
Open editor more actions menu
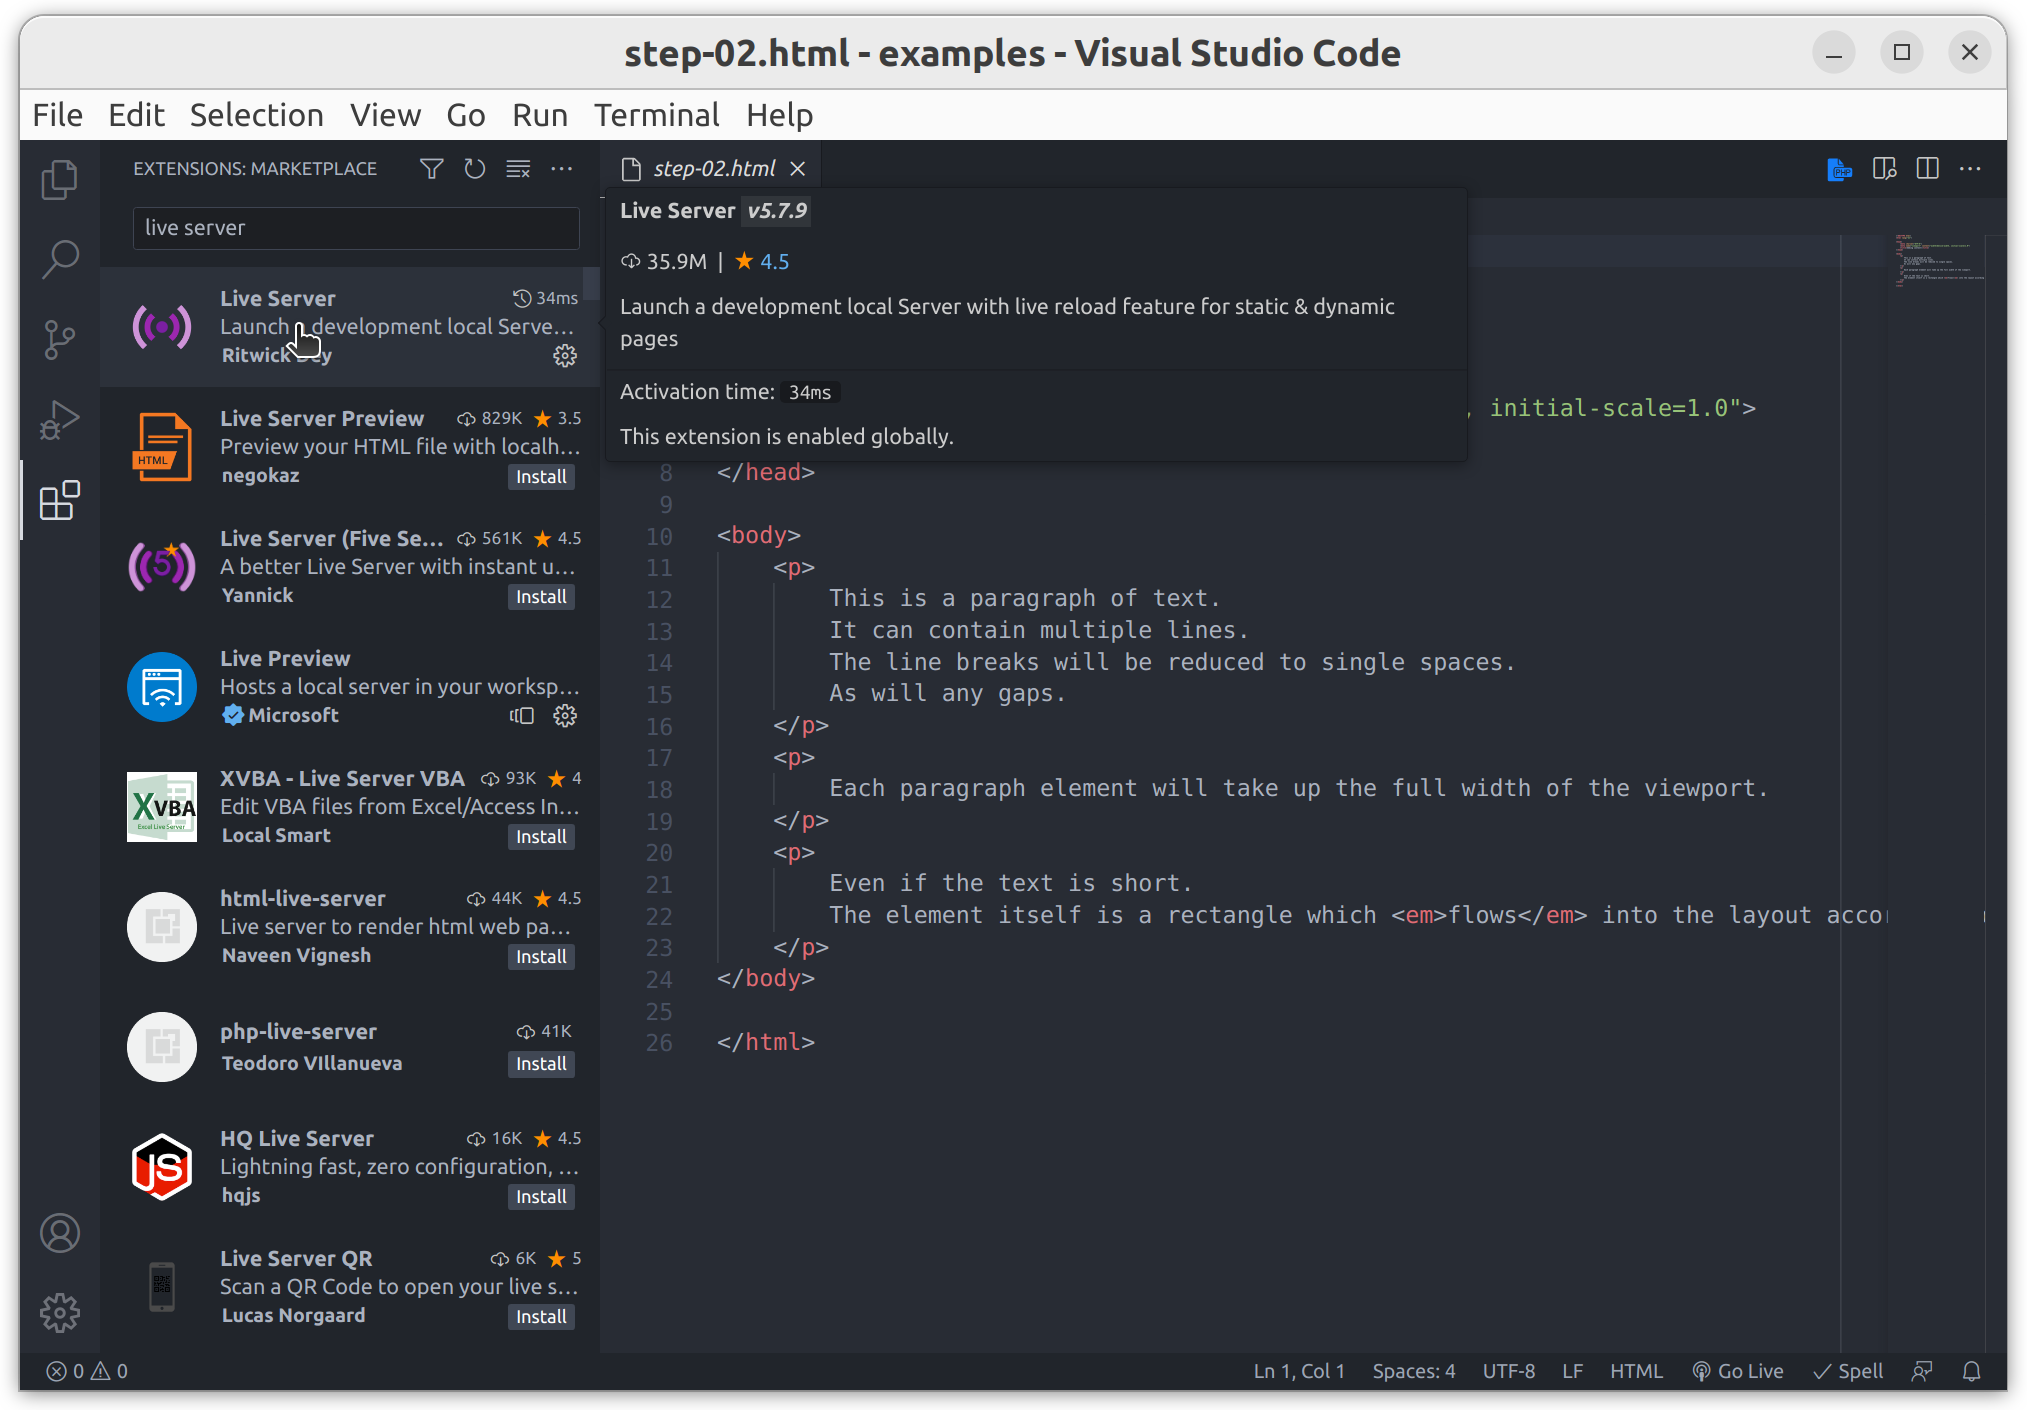tap(1970, 169)
